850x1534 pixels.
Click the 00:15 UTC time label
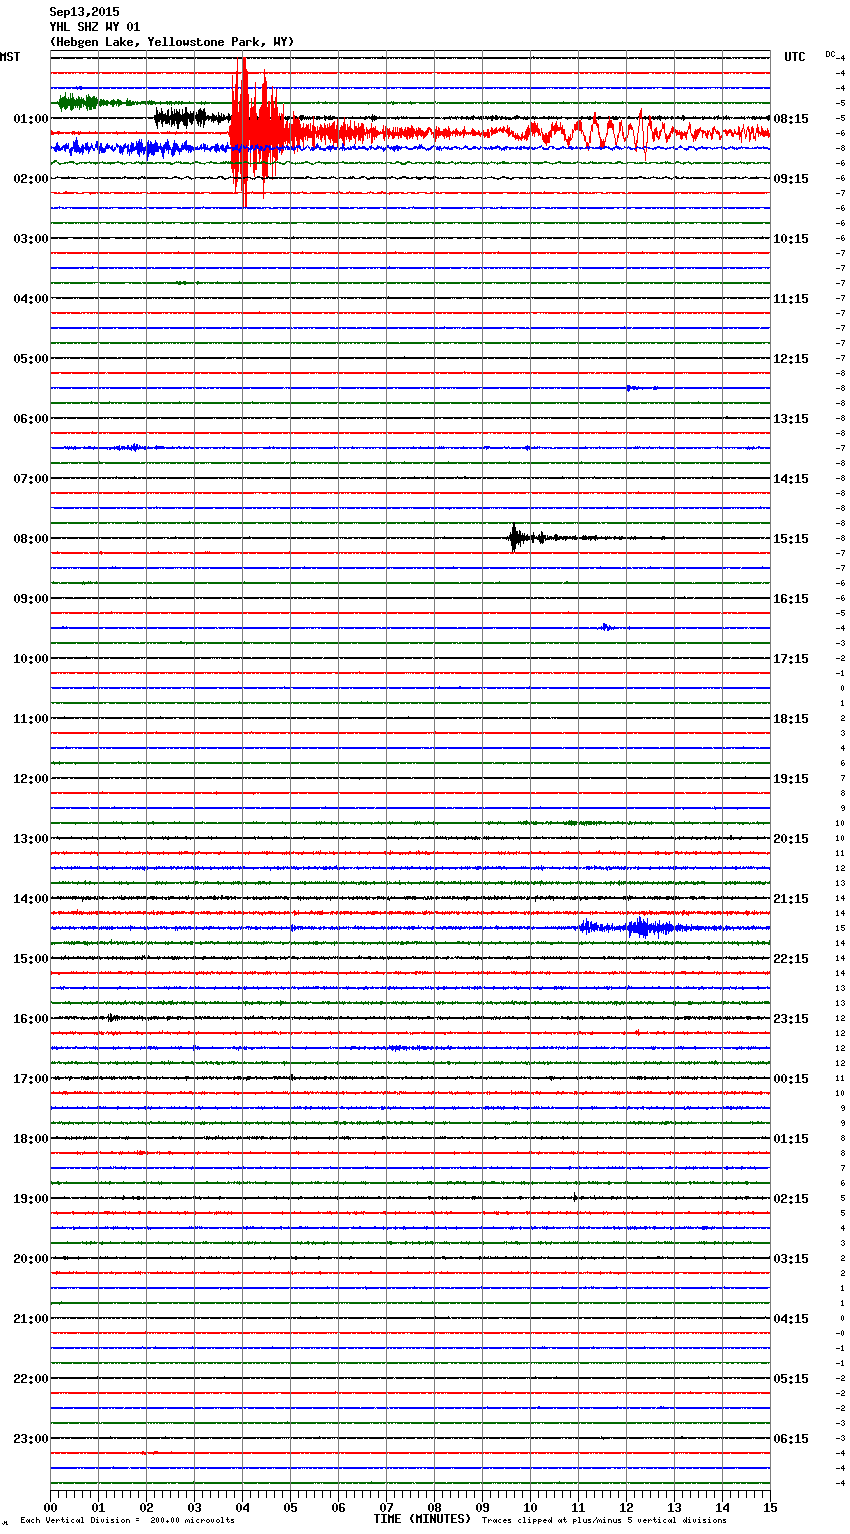pos(791,1078)
